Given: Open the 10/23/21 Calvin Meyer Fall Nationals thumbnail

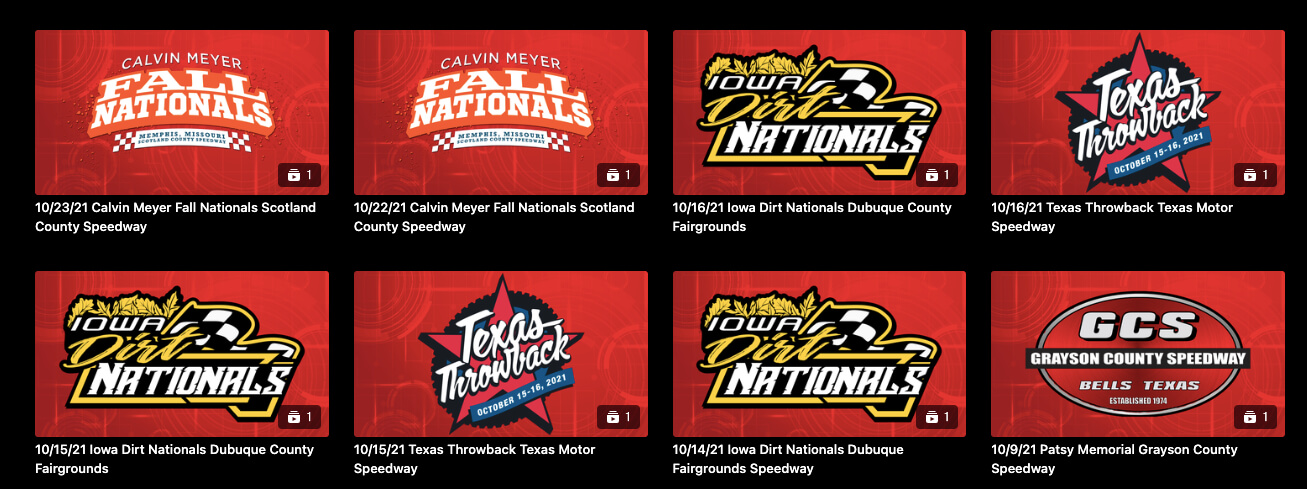Looking at the screenshot, I should tap(182, 112).
